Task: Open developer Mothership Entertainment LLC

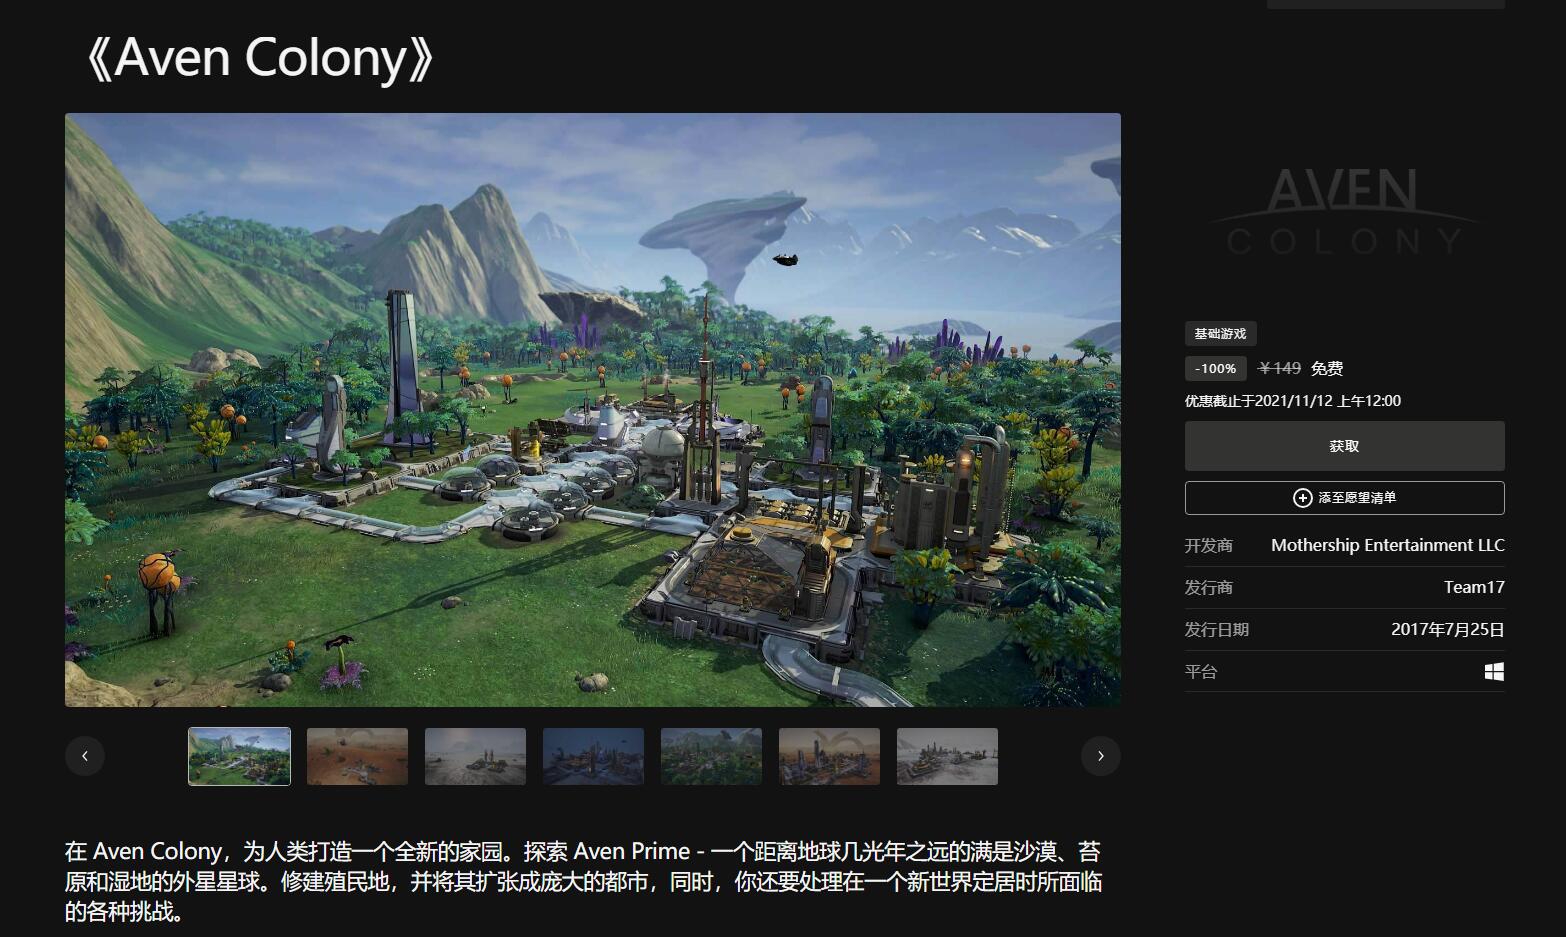Action: (1387, 545)
